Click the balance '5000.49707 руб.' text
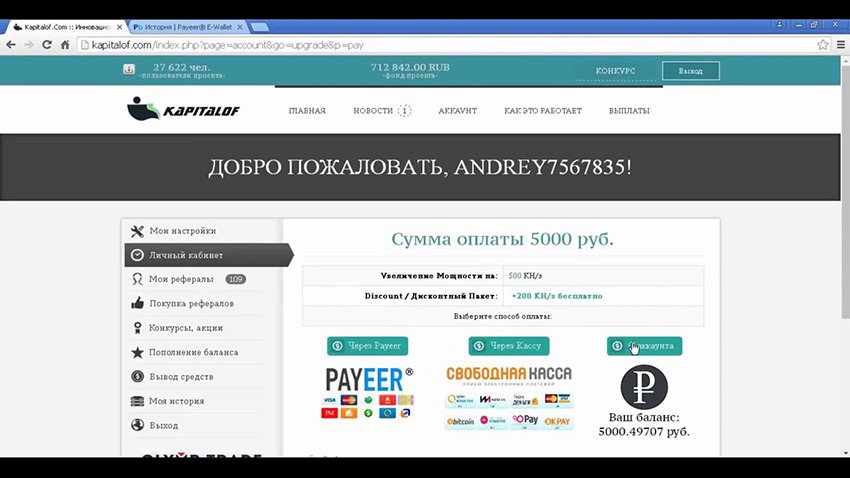This screenshot has height=478, width=850. [644, 432]
